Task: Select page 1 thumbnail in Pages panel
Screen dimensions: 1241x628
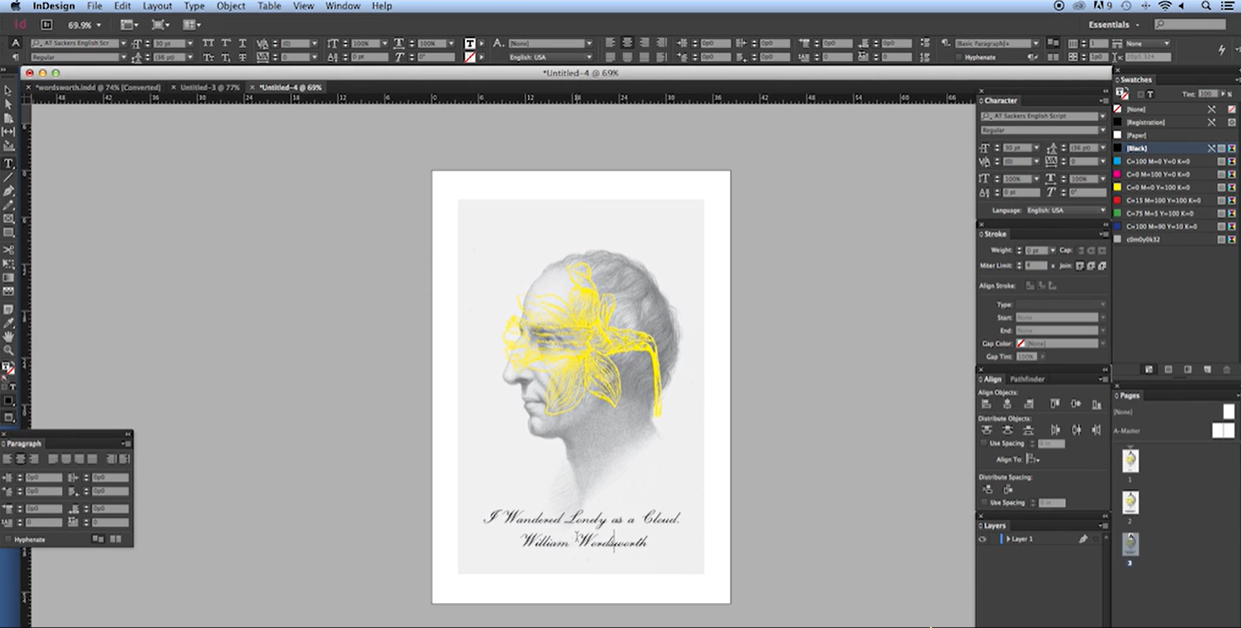Action: click(x=1130, y=460)
